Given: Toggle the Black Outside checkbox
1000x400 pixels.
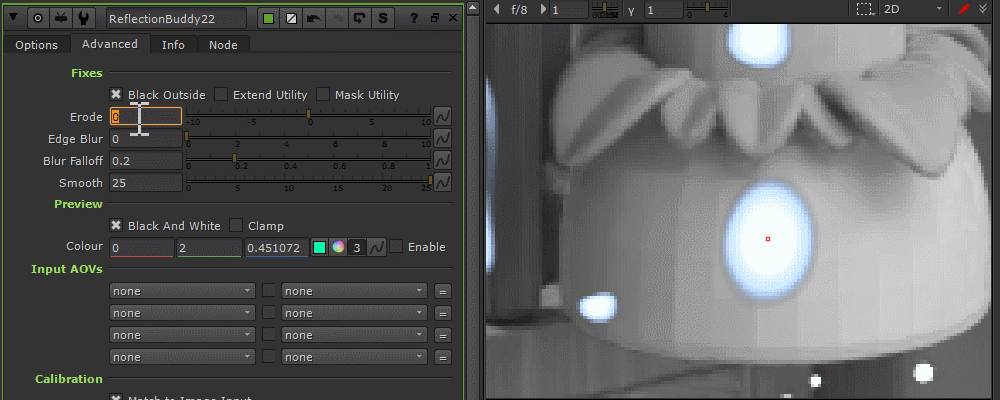Looking at the screenshot, I should point(116,94).
